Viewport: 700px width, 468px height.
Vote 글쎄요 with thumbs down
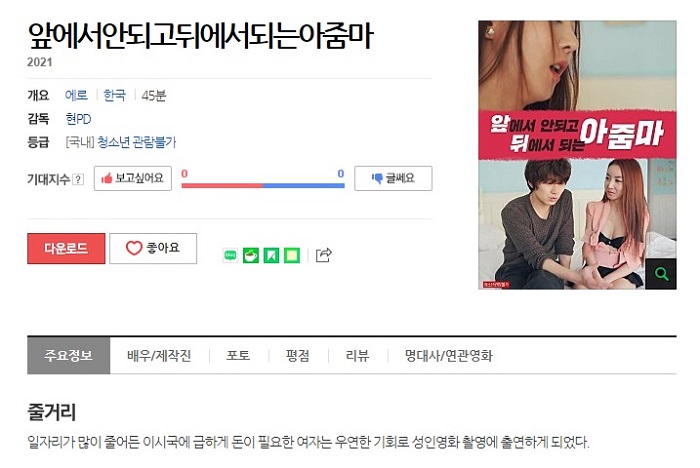(393, 179)
